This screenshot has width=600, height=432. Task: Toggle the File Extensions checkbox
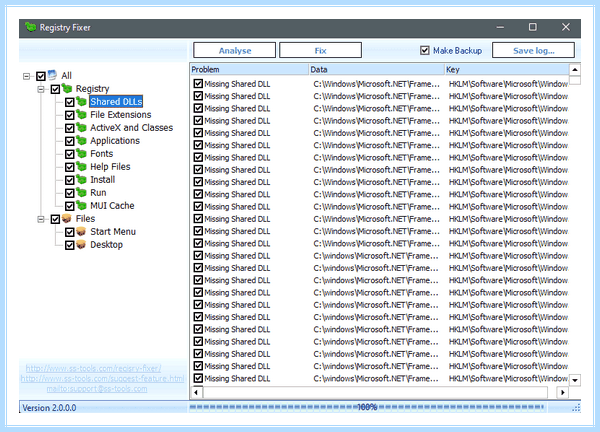(69, 115)
